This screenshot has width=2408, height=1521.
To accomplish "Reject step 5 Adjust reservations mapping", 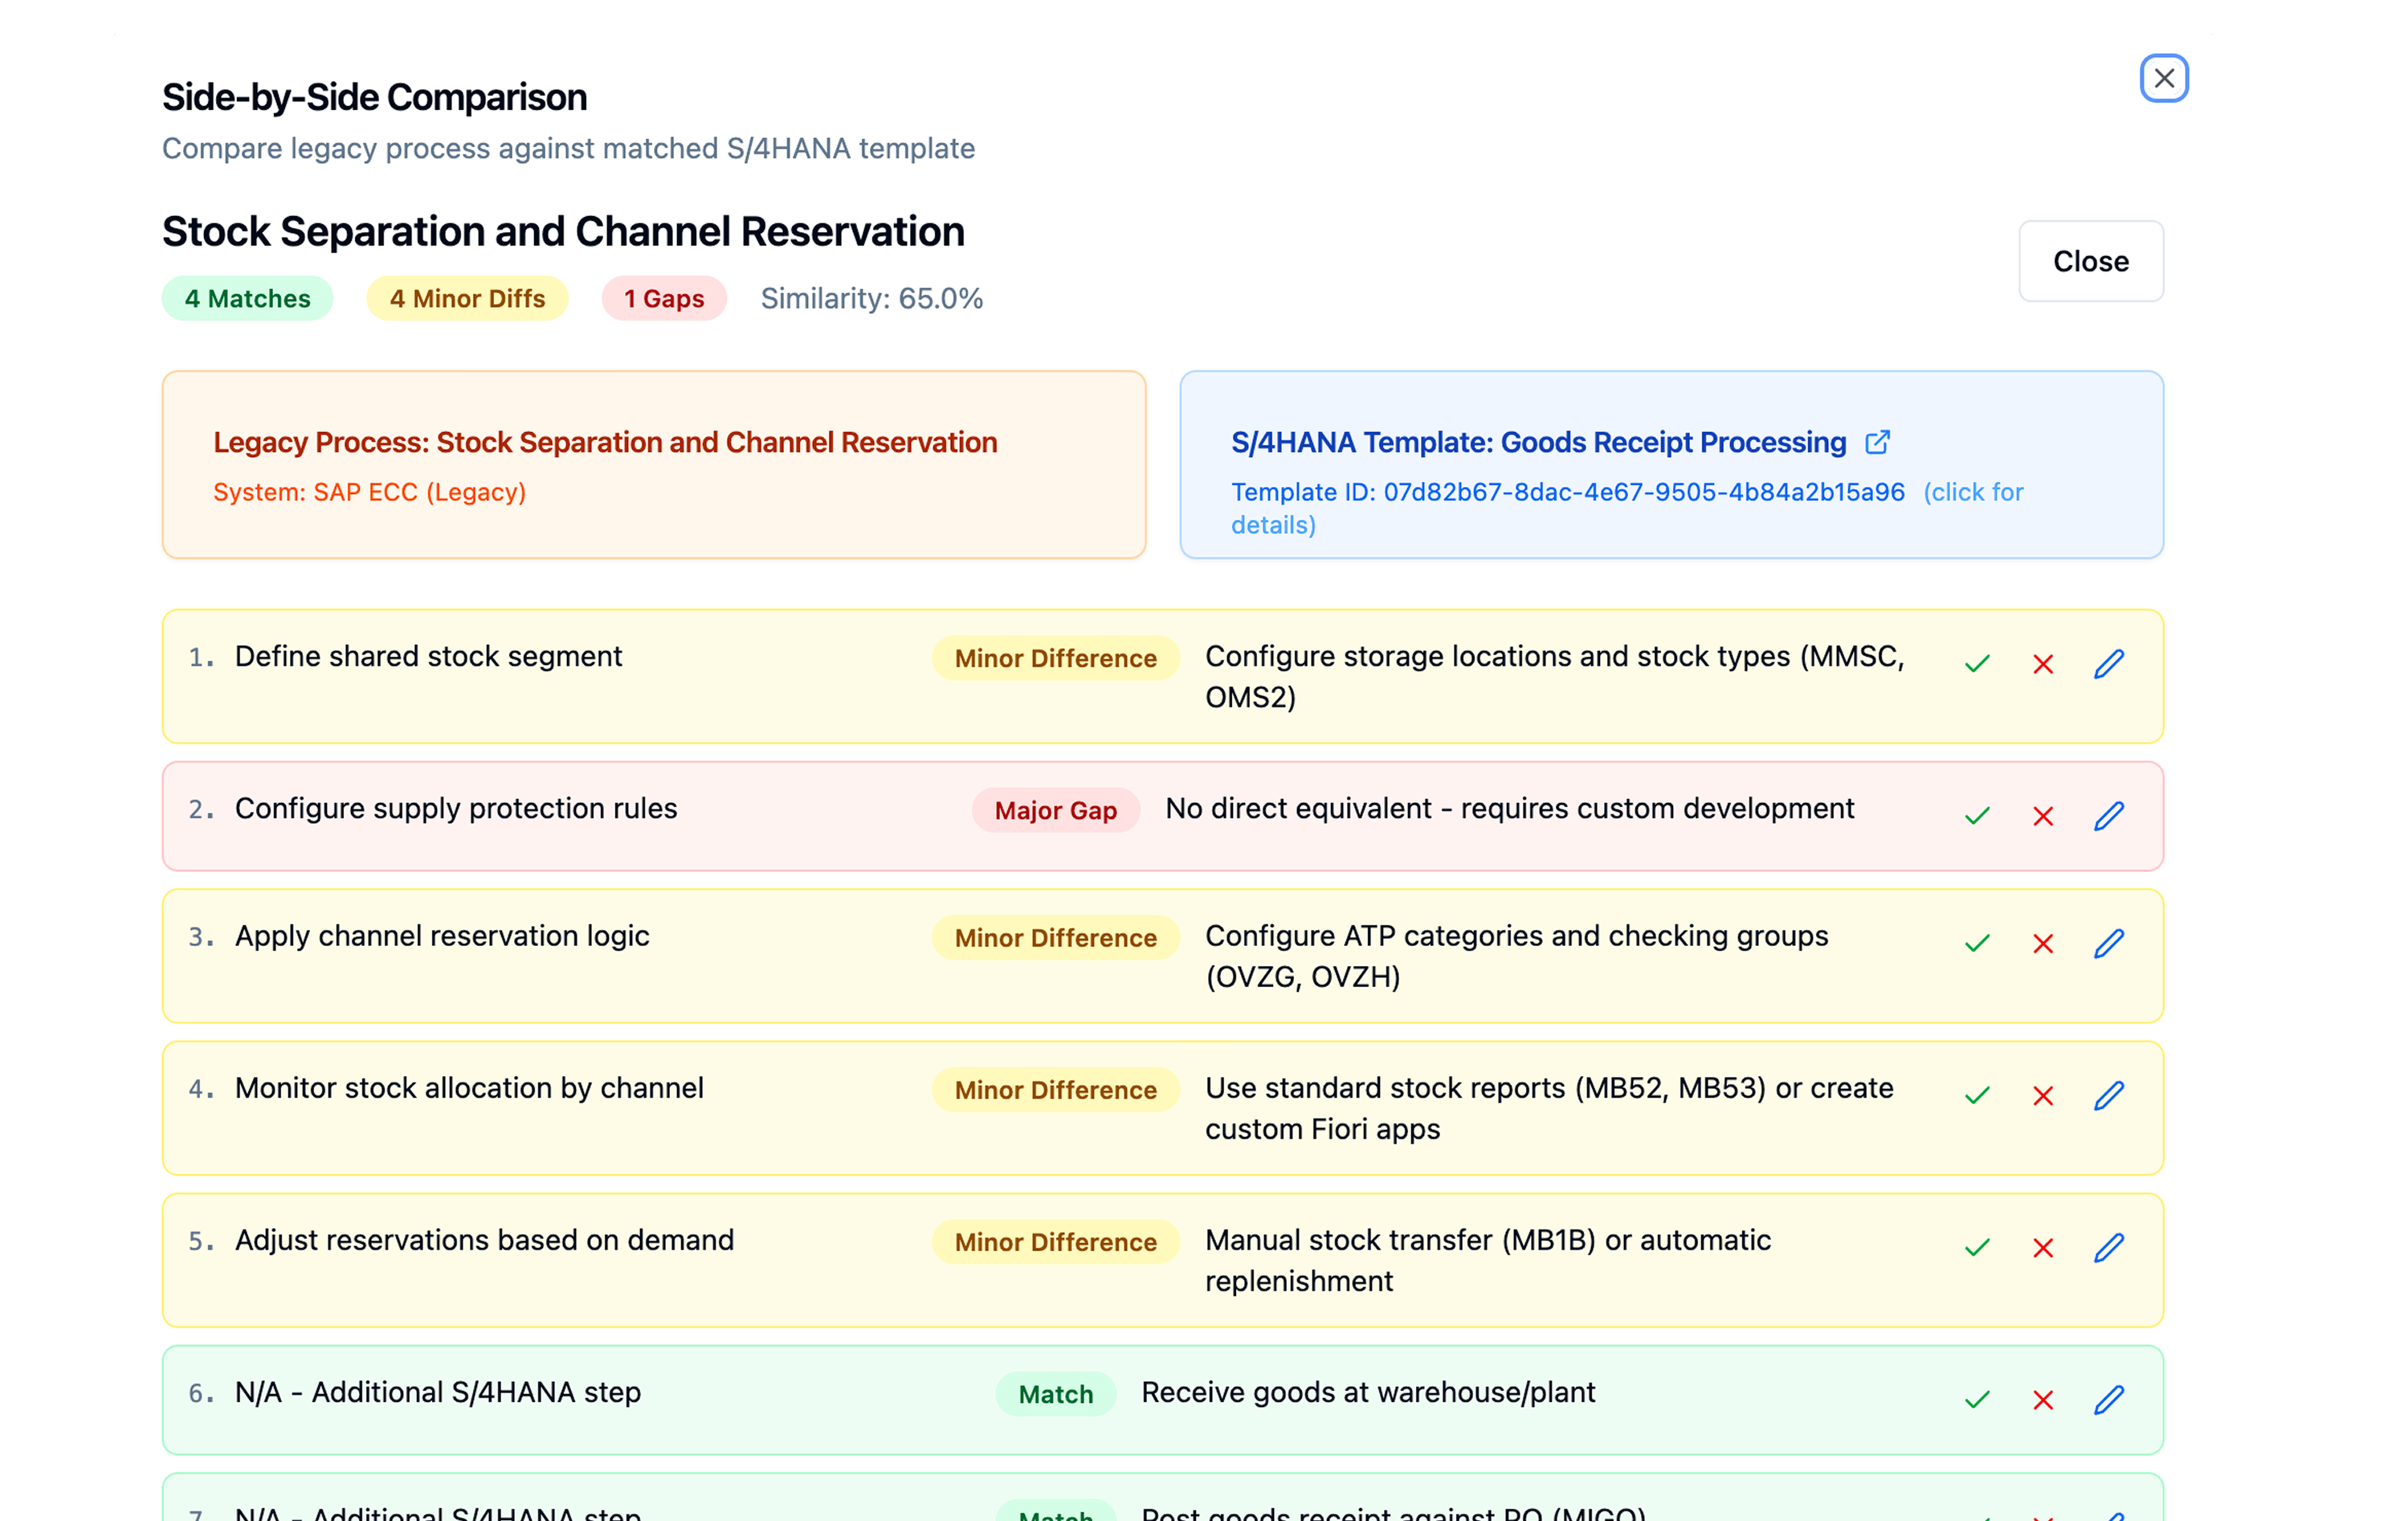I will 2043,1247.
